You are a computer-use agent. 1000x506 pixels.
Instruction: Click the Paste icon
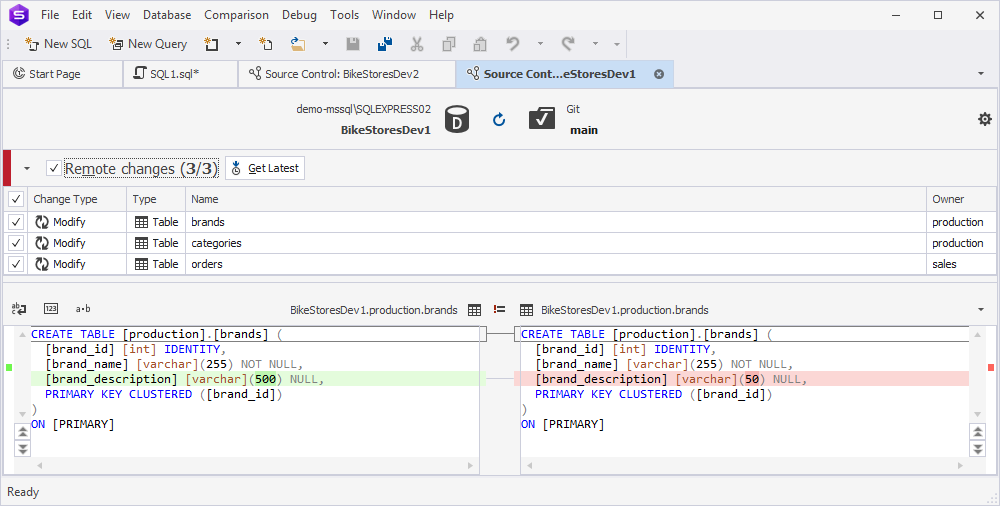coord(480,44)
